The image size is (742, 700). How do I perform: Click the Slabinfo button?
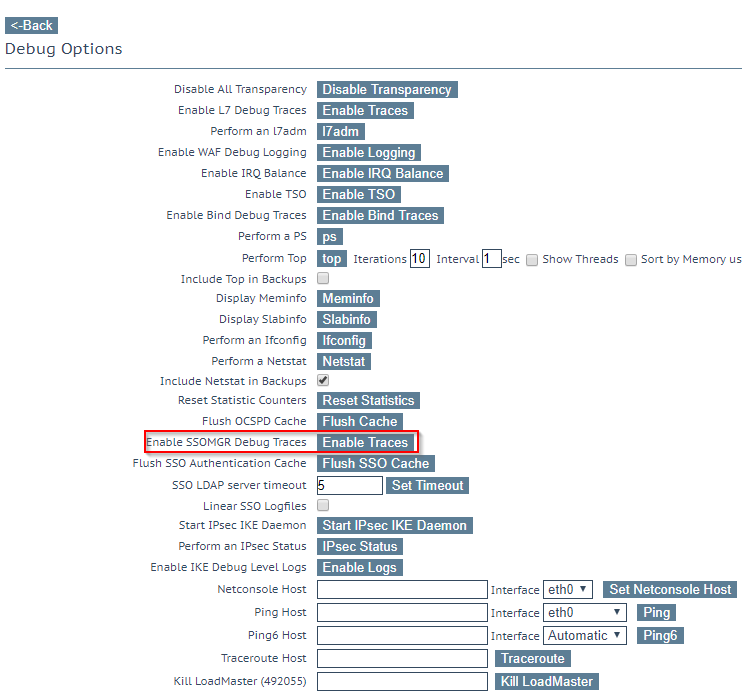pyautogui.click(x=346, y=319)
